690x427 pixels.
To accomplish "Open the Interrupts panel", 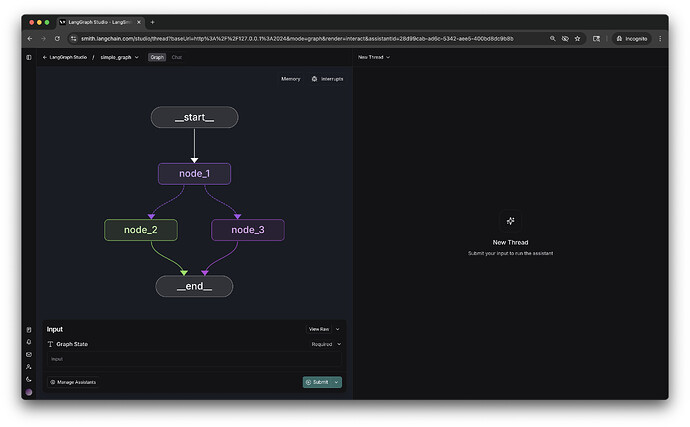I will pyautogui.click(x=327, y=78).
